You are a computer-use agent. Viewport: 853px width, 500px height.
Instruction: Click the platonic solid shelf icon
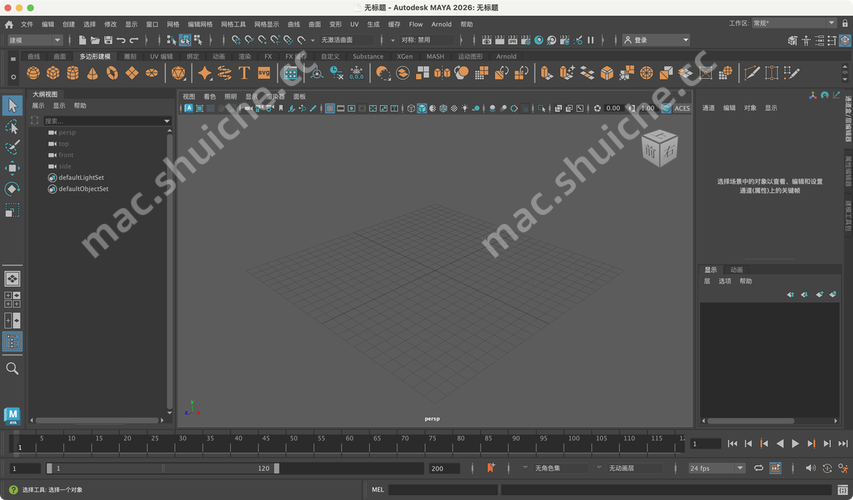(x=178, y=73)
